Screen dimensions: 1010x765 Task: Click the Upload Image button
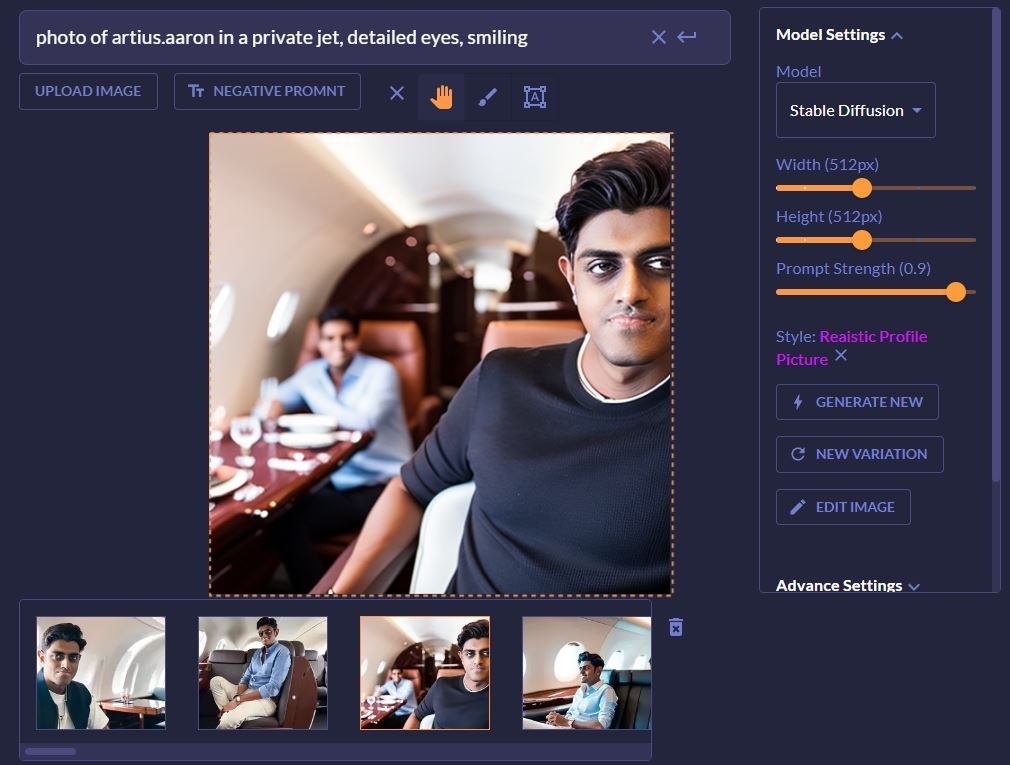88,91
